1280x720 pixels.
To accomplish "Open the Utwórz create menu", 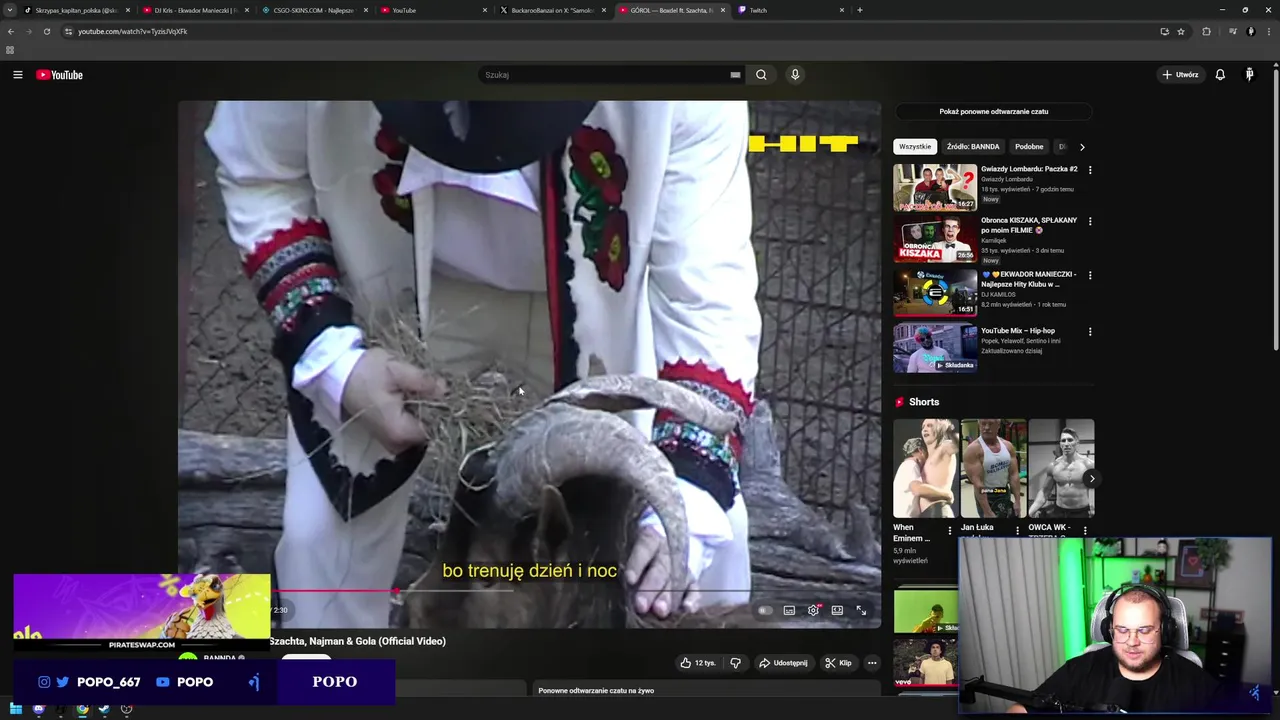I will [1180, 75].
